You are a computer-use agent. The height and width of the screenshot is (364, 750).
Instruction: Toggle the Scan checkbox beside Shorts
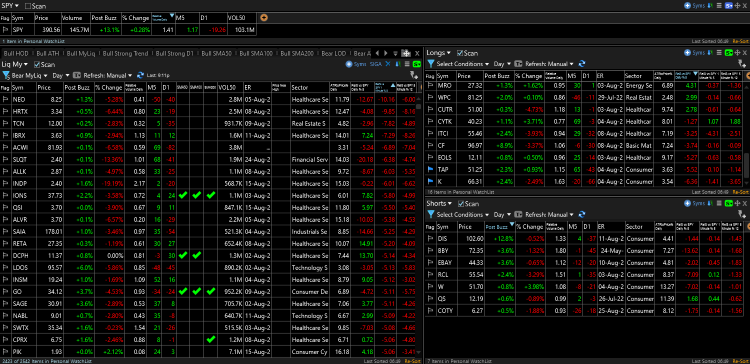461,204
